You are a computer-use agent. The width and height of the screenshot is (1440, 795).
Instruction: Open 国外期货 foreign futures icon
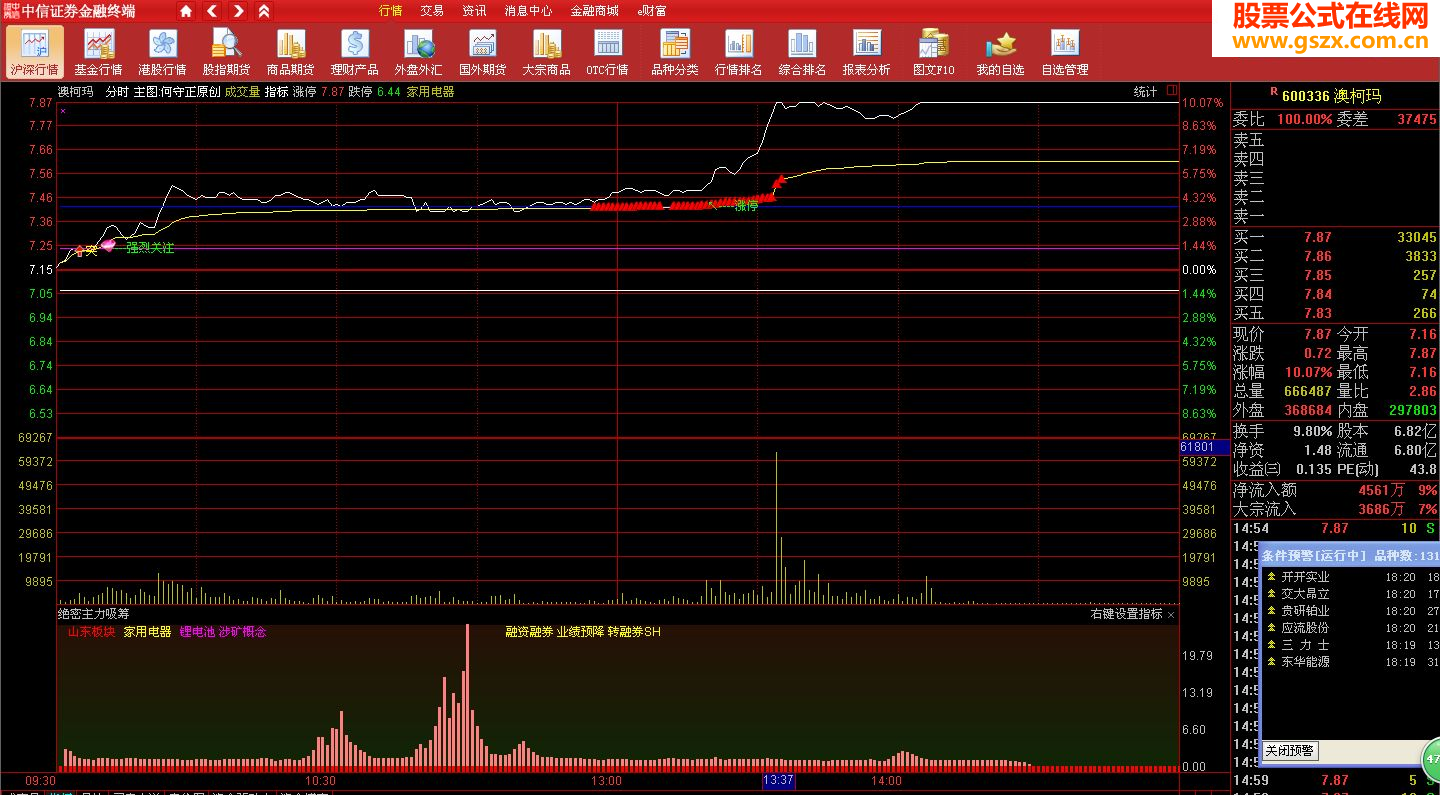point(482,52)
